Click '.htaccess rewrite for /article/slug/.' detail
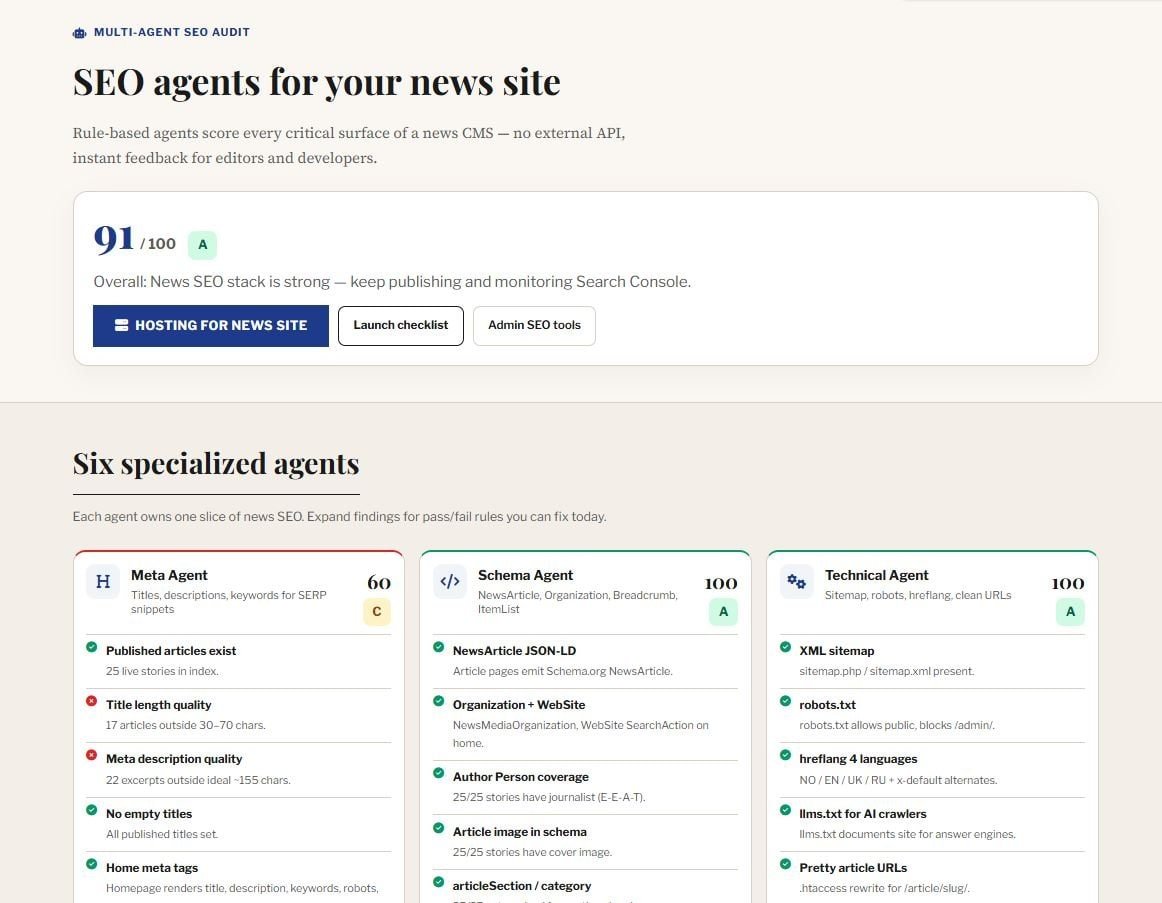1162x903 pixels. 884,888
